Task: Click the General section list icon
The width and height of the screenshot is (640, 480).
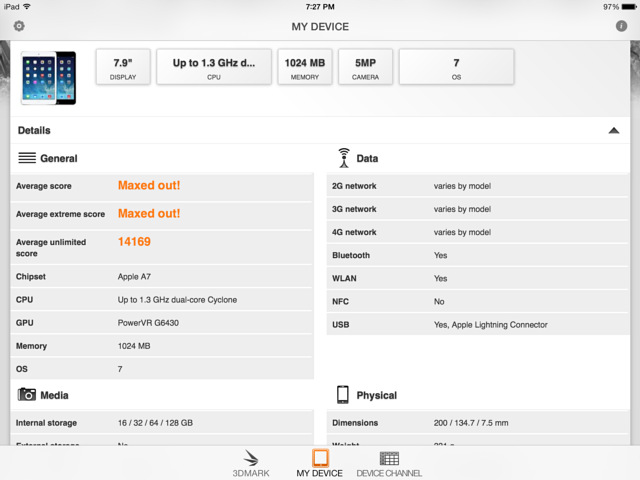Action: tap(27, 158)
